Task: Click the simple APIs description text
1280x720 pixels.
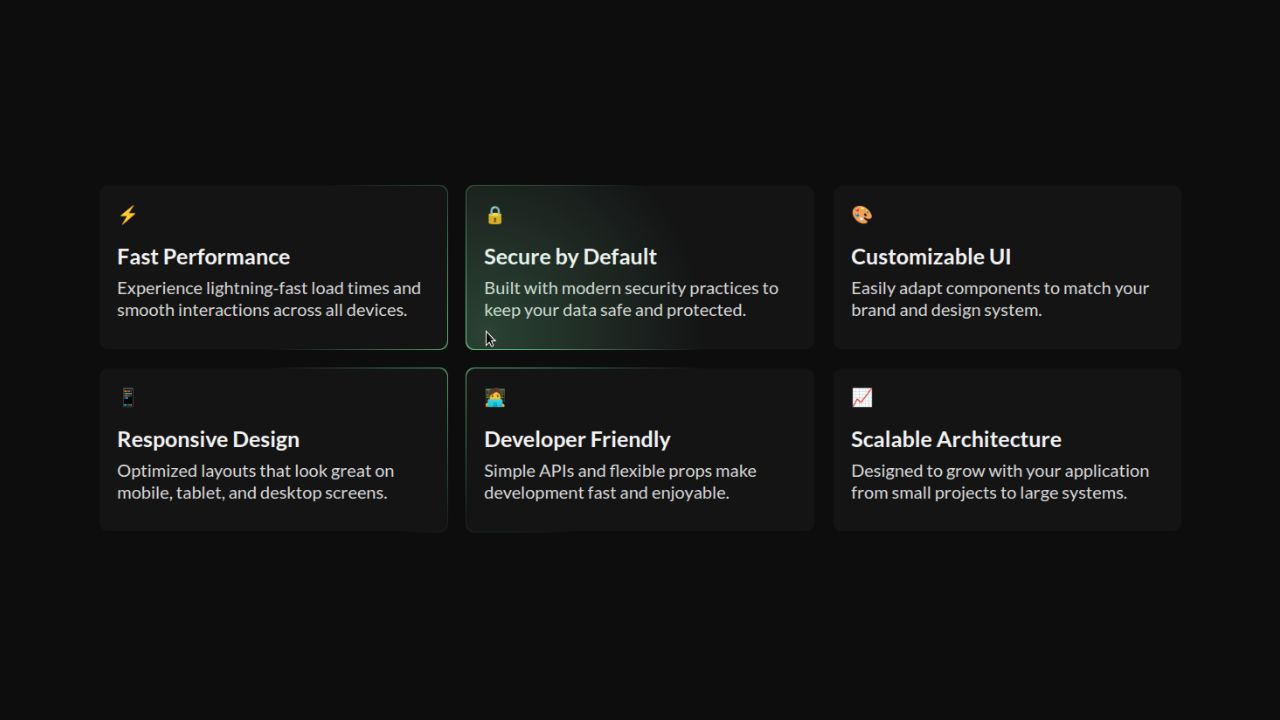Action: click(619, 482)
